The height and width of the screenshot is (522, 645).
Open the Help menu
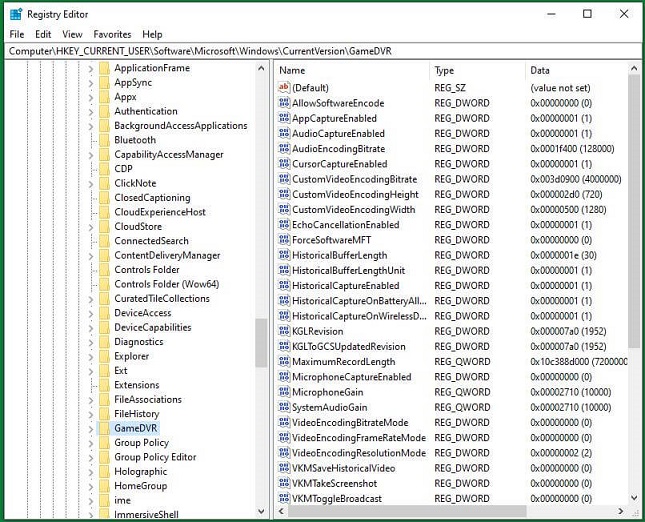(152, 34)
